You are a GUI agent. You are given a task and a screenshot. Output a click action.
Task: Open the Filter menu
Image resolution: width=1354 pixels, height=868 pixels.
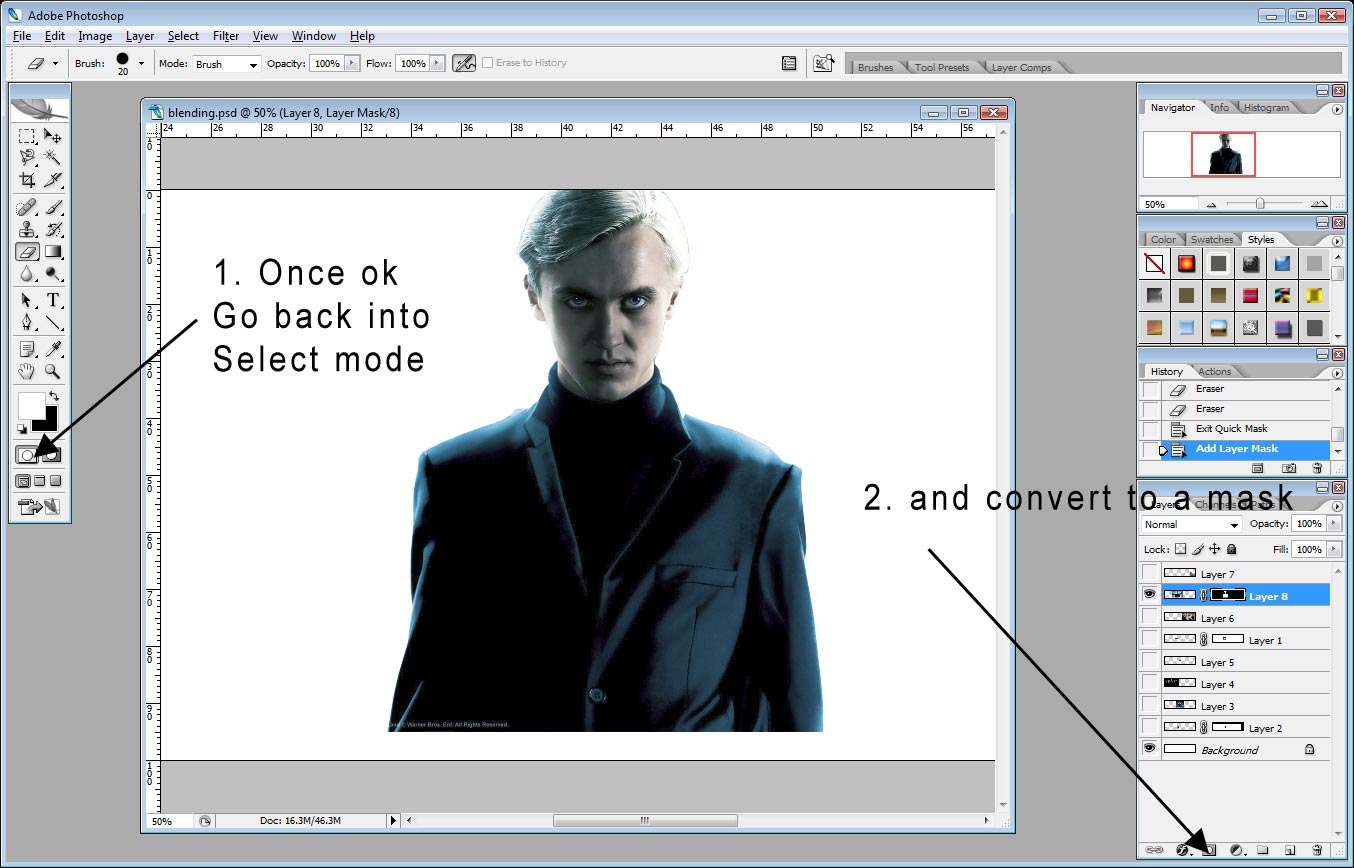[226, 36]
